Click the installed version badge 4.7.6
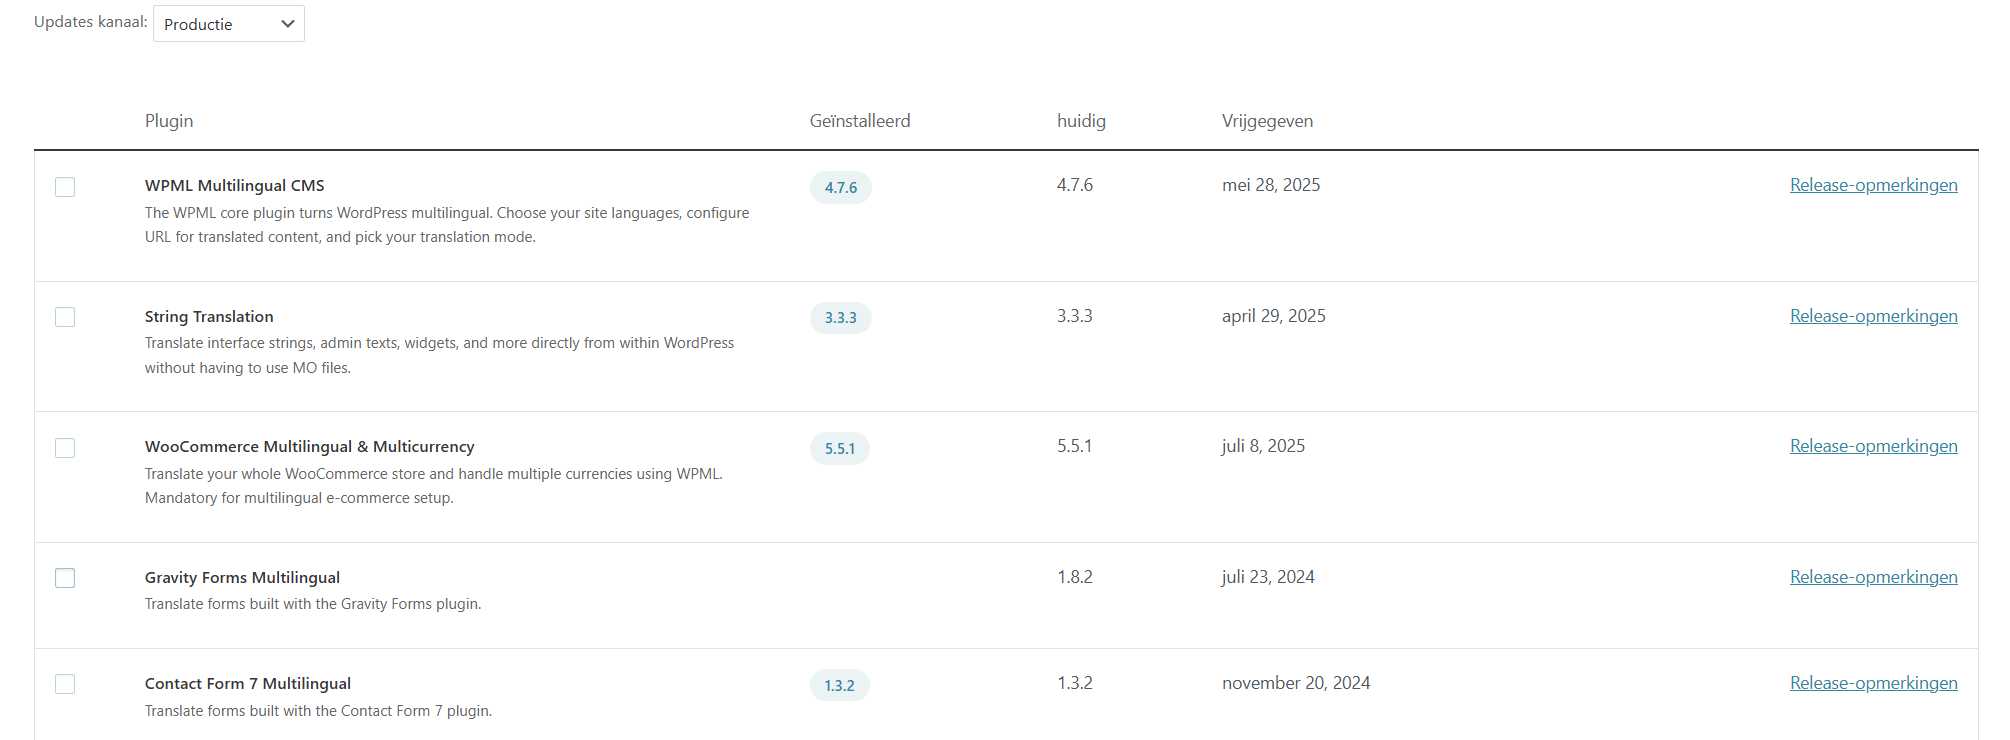 tap(840, 188)
